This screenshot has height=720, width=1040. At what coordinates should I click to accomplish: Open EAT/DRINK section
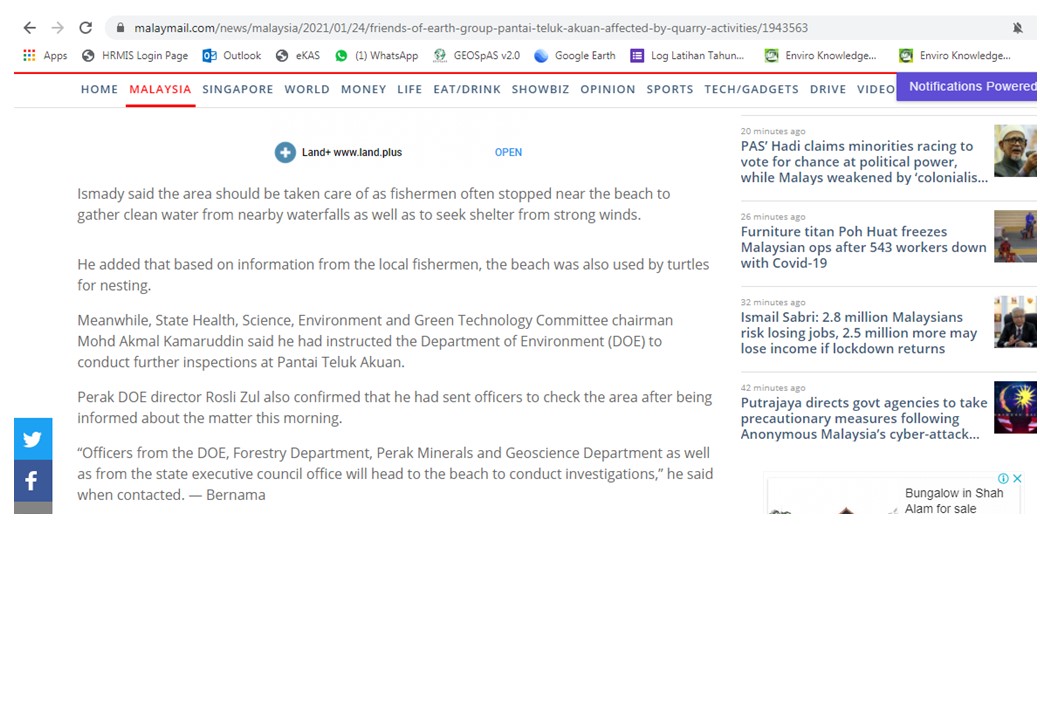[467, 89]
